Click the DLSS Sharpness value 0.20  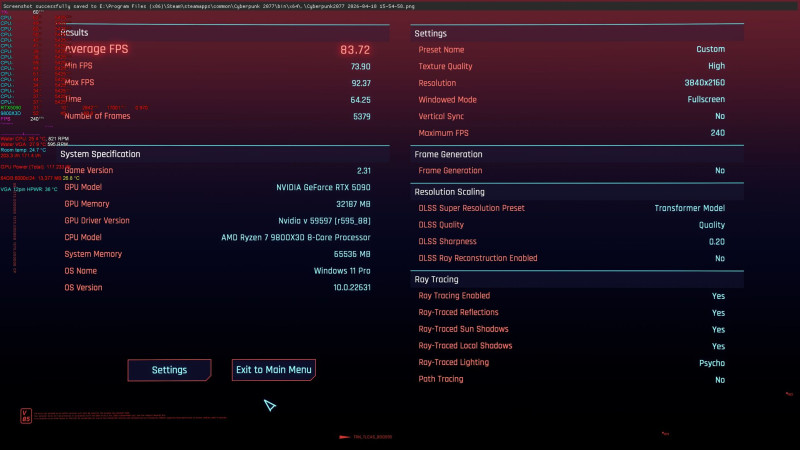click(x=717, y=242)
